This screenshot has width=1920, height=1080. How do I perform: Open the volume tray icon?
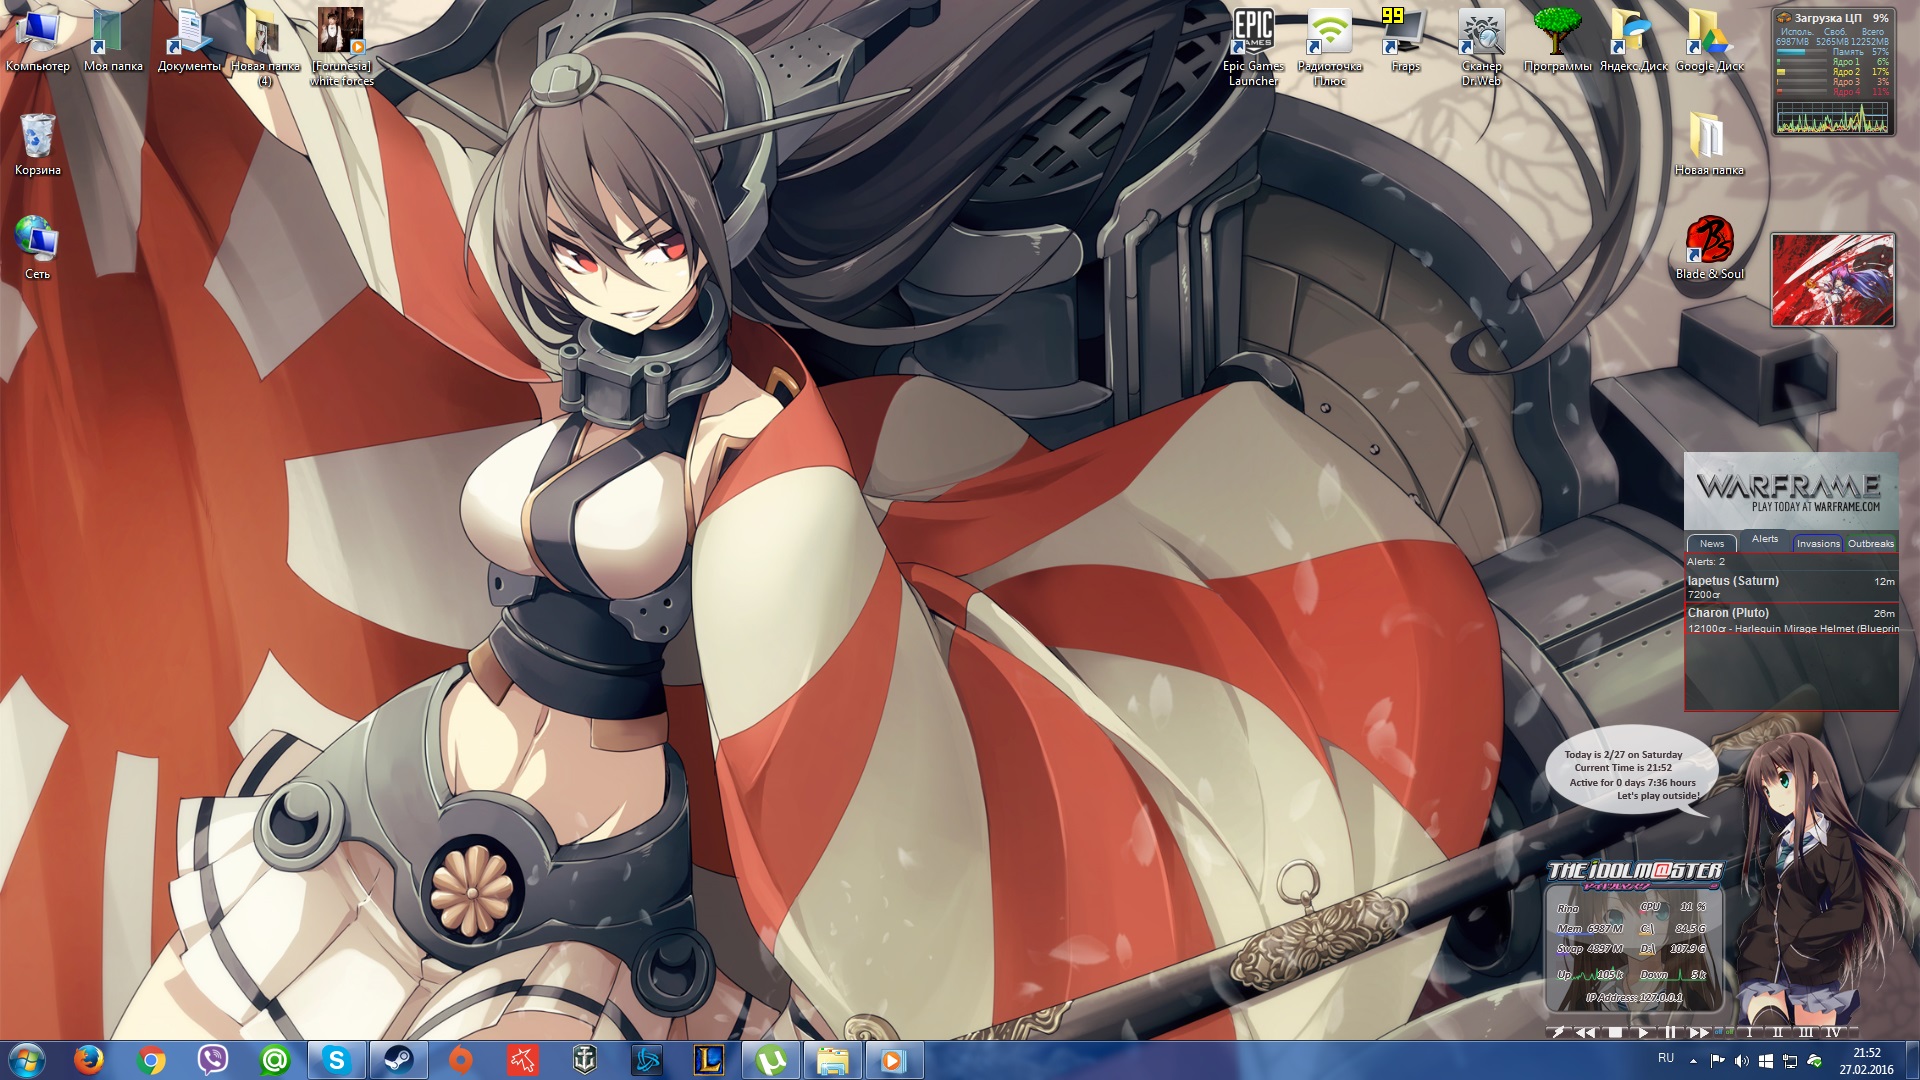[x=1741, y=1061]
